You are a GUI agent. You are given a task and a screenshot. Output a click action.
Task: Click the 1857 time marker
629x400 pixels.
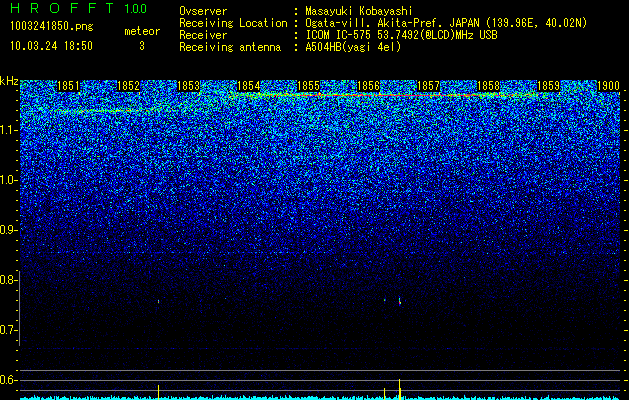(428, 86)
